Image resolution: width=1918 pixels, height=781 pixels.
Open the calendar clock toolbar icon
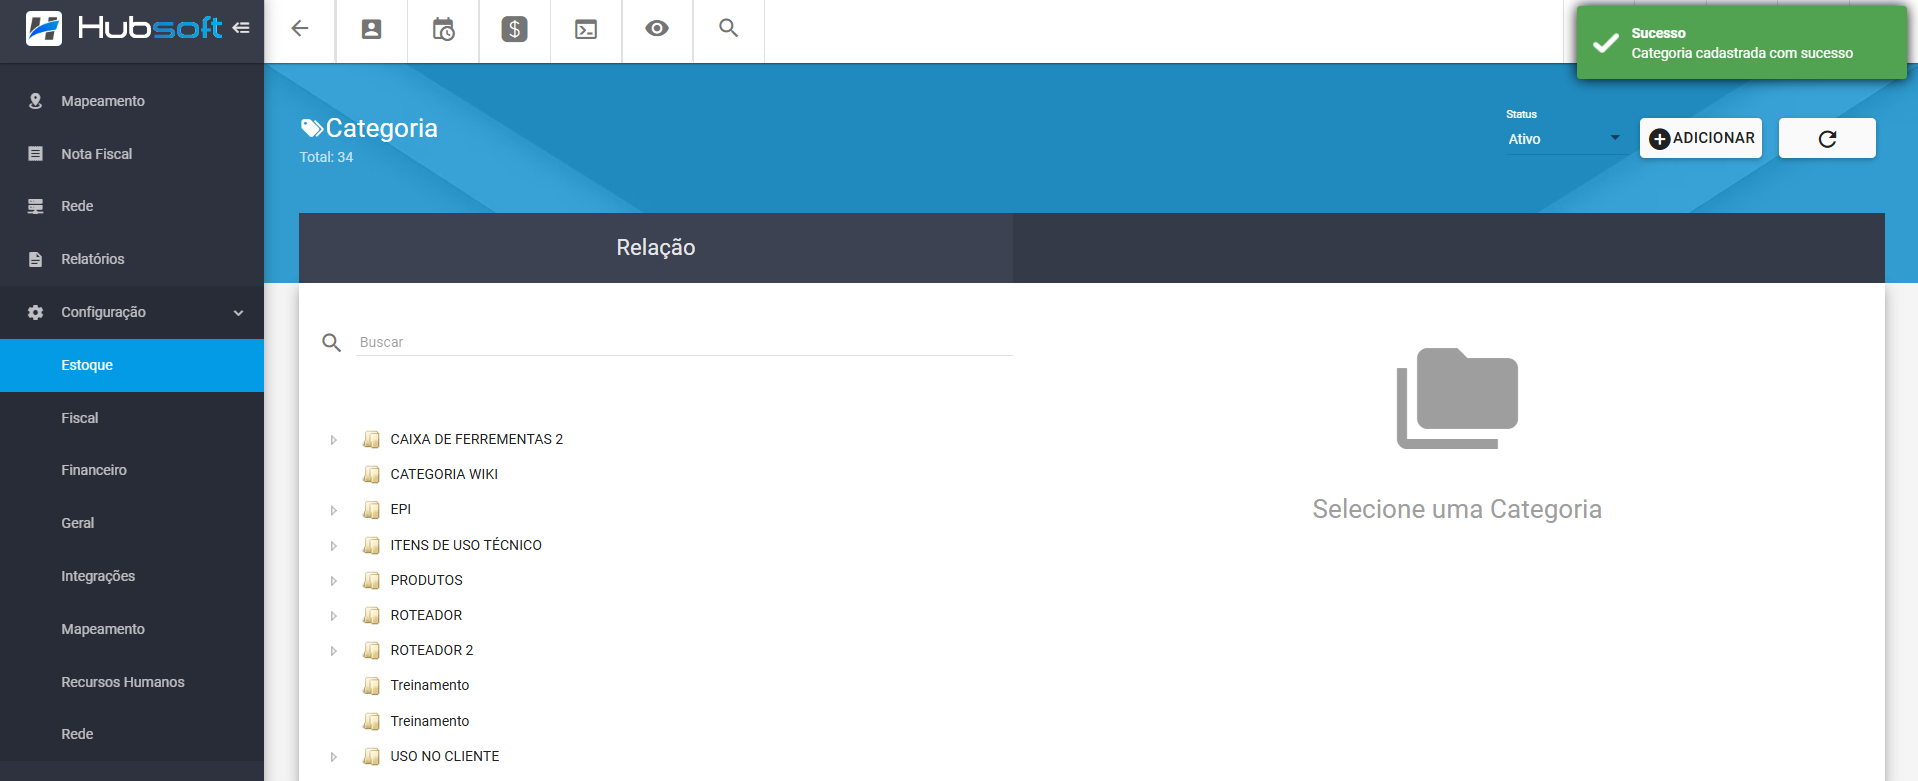click(443, 29)
